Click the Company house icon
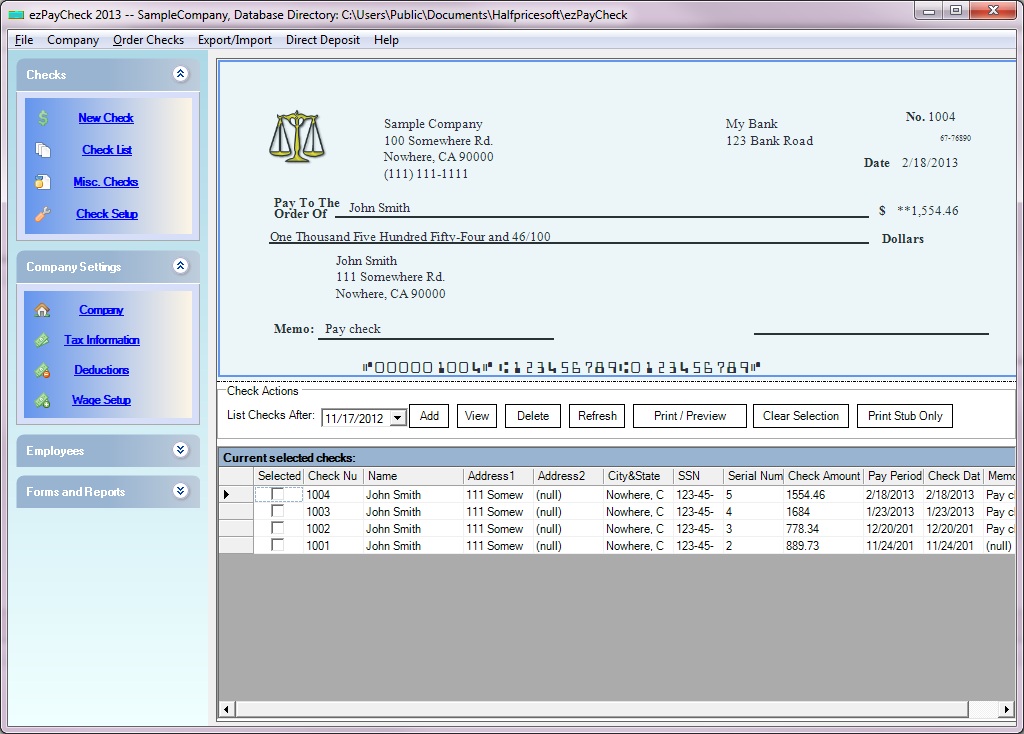1024x734 pixels. (x=43, y=310)
